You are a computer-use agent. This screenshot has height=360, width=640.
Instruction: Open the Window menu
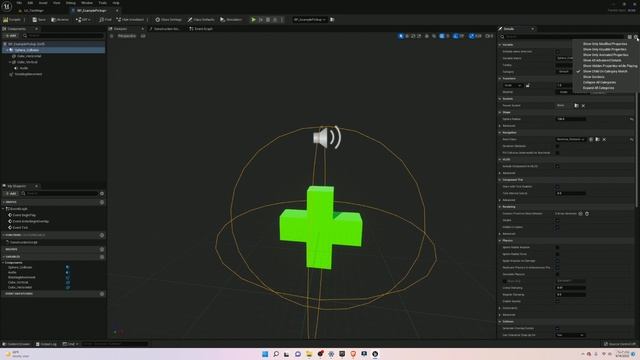click(87, 3)
